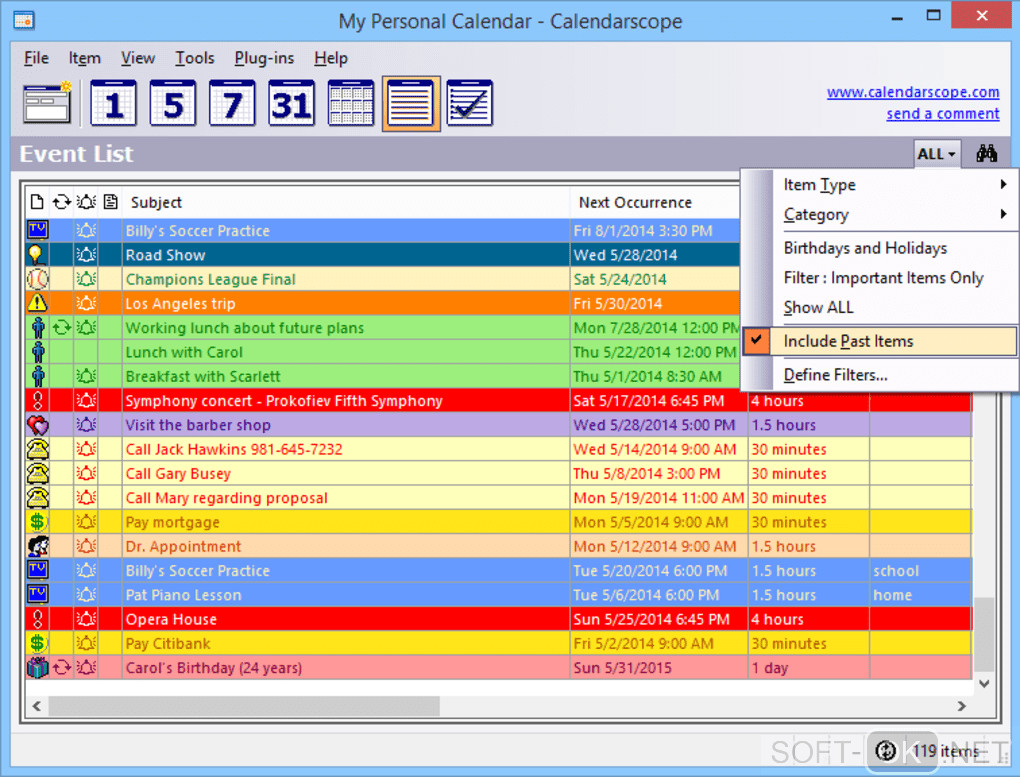Image resolution: width=1020 pixels, height=777 pixels.
Task: Click the dollar icon of Pay mortgage
Action: (38, 522)
